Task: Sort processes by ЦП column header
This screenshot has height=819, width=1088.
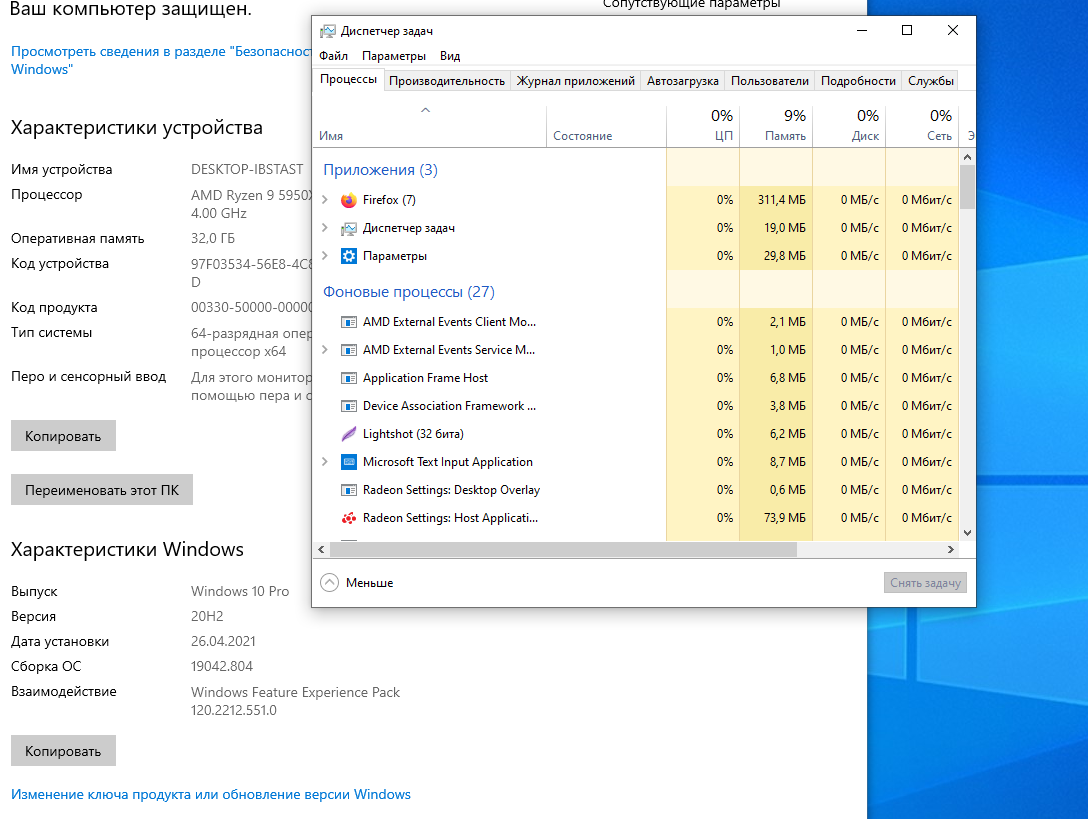Action: (703, 126)
